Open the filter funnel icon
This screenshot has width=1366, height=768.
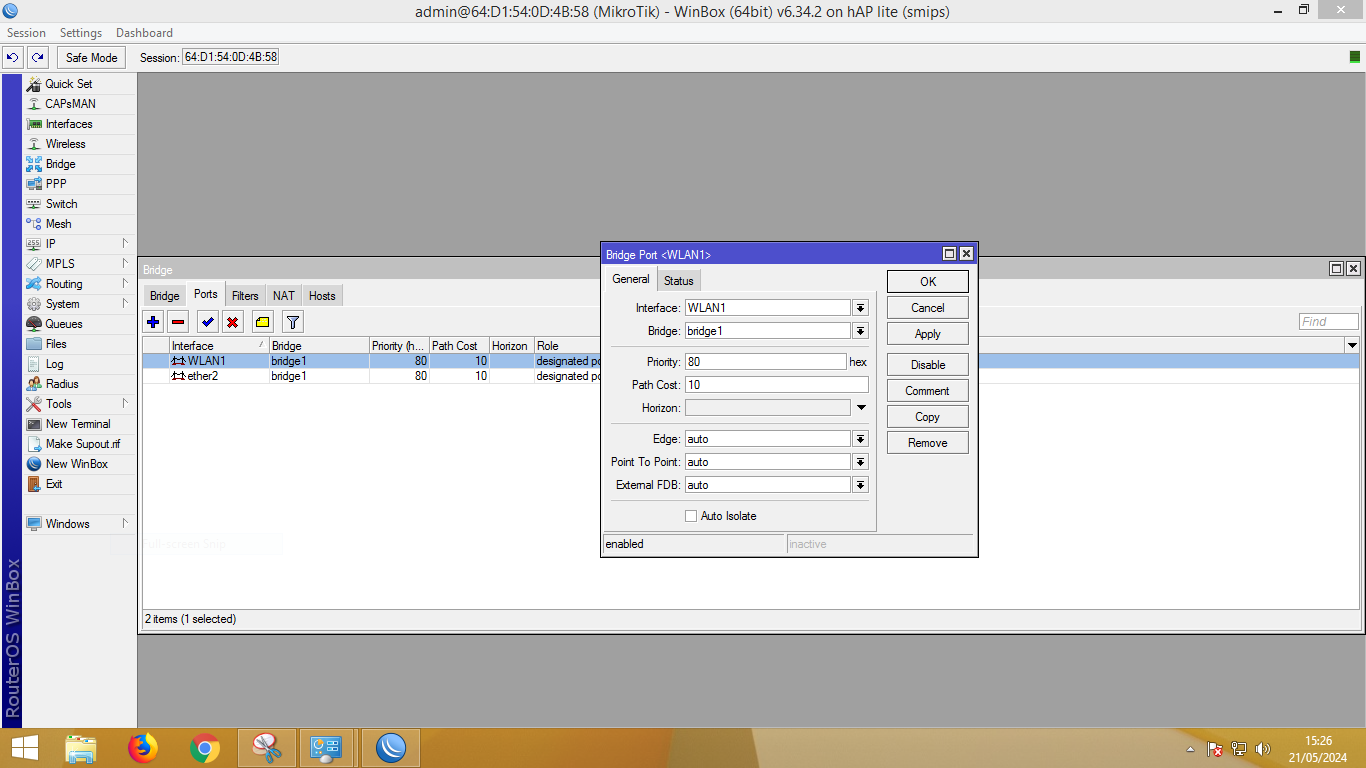(x=292, y=322)
